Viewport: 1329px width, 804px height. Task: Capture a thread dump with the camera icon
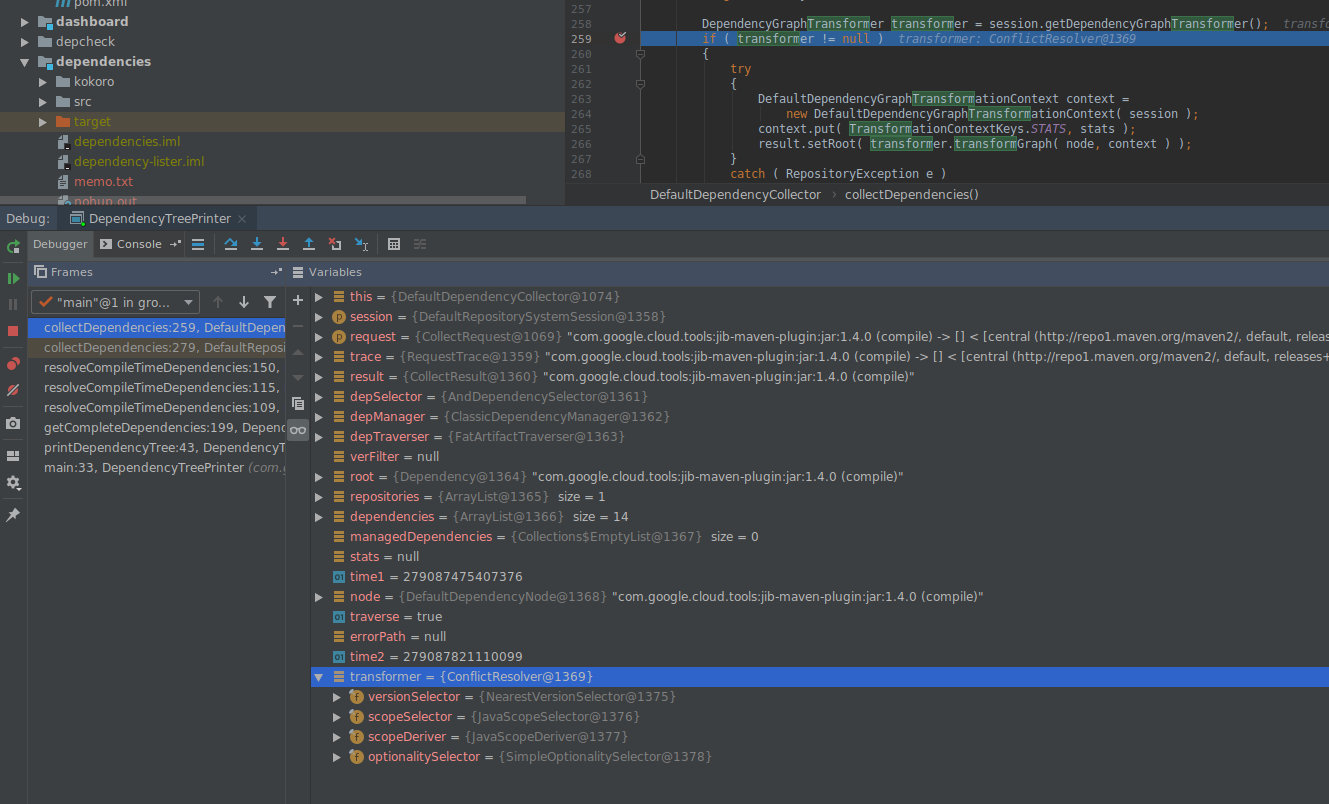coord(13,423)
